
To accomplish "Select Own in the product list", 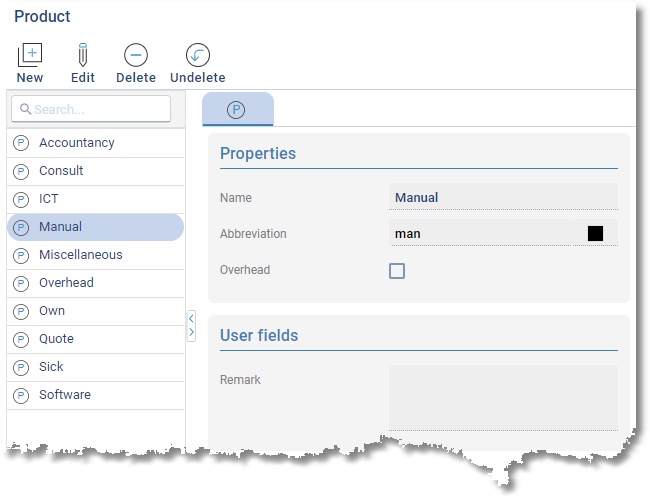I will [95, 311].
